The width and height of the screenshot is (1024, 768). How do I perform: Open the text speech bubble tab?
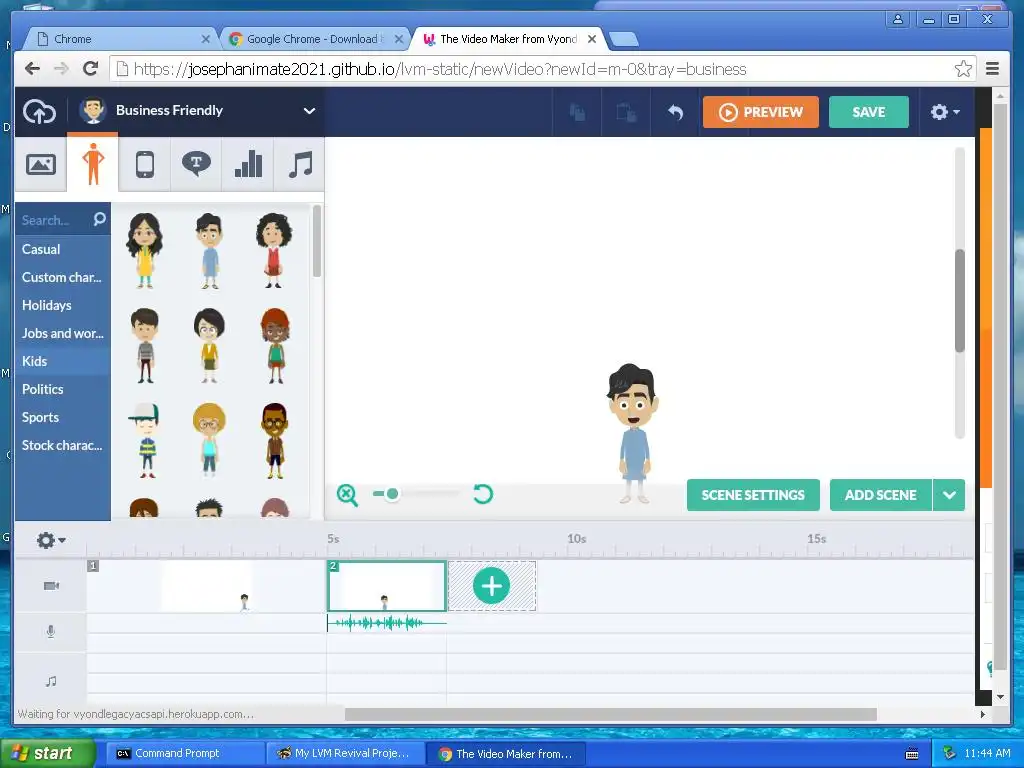pyautogui.click(x=196, y=164)
